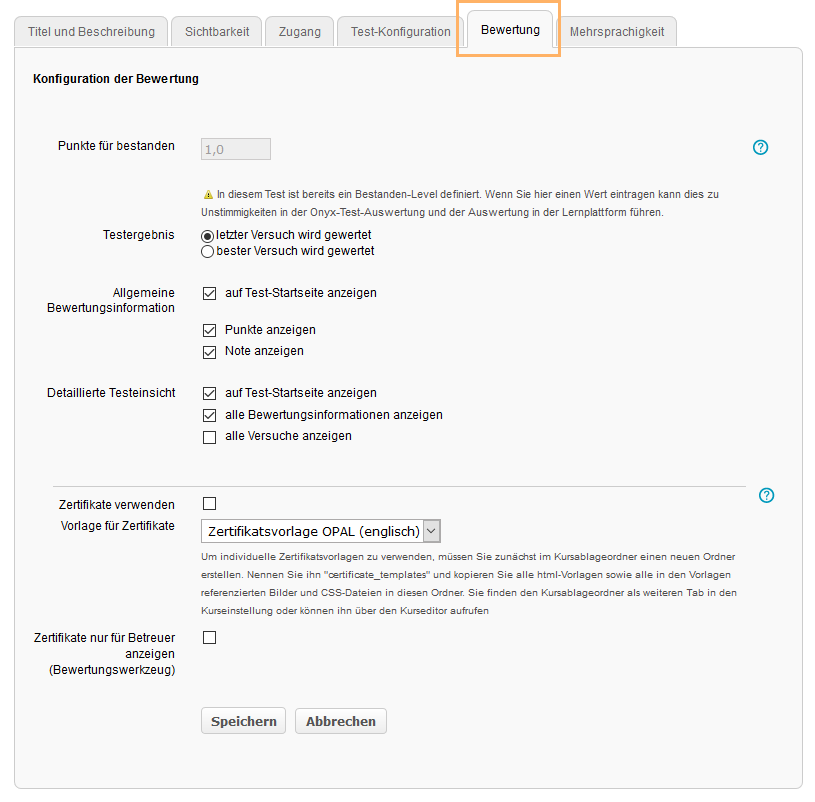Open the Zertifikatsvorlage OPAL dropdown
Viewport: 815px width, 802px height.
tap(320, 531)
